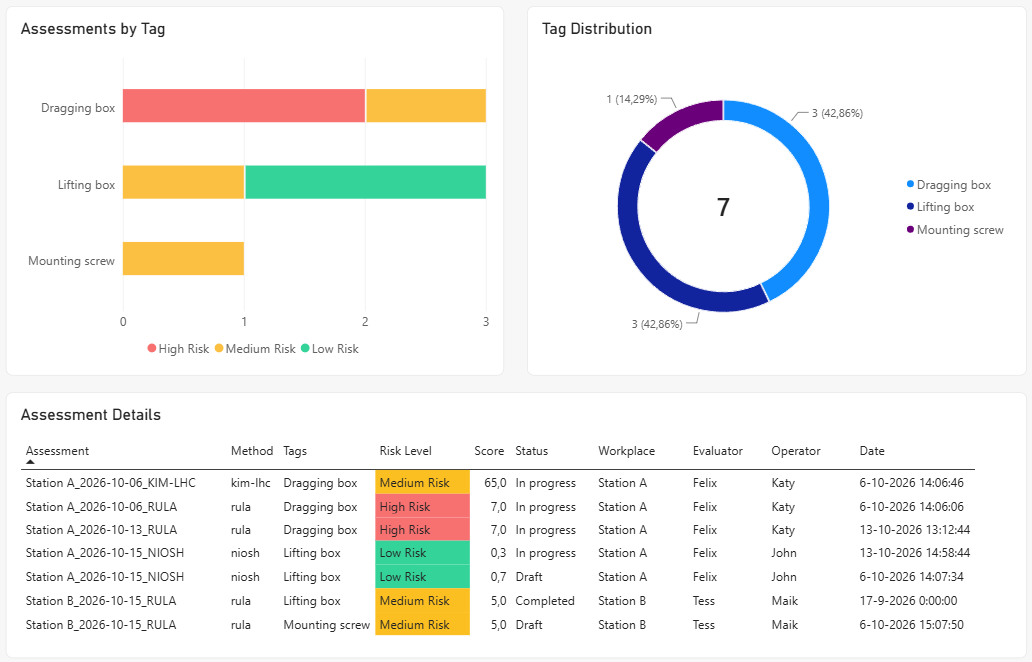Click the Low Risk legend entry under bar chart

(x=330, y=349)
